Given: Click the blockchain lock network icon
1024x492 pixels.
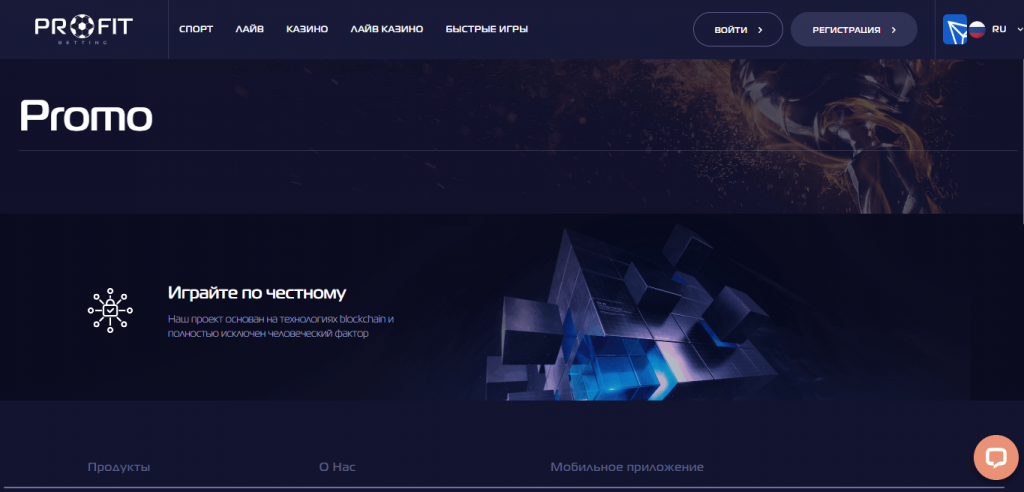Looking at the screenshot, I should point(110,311).
